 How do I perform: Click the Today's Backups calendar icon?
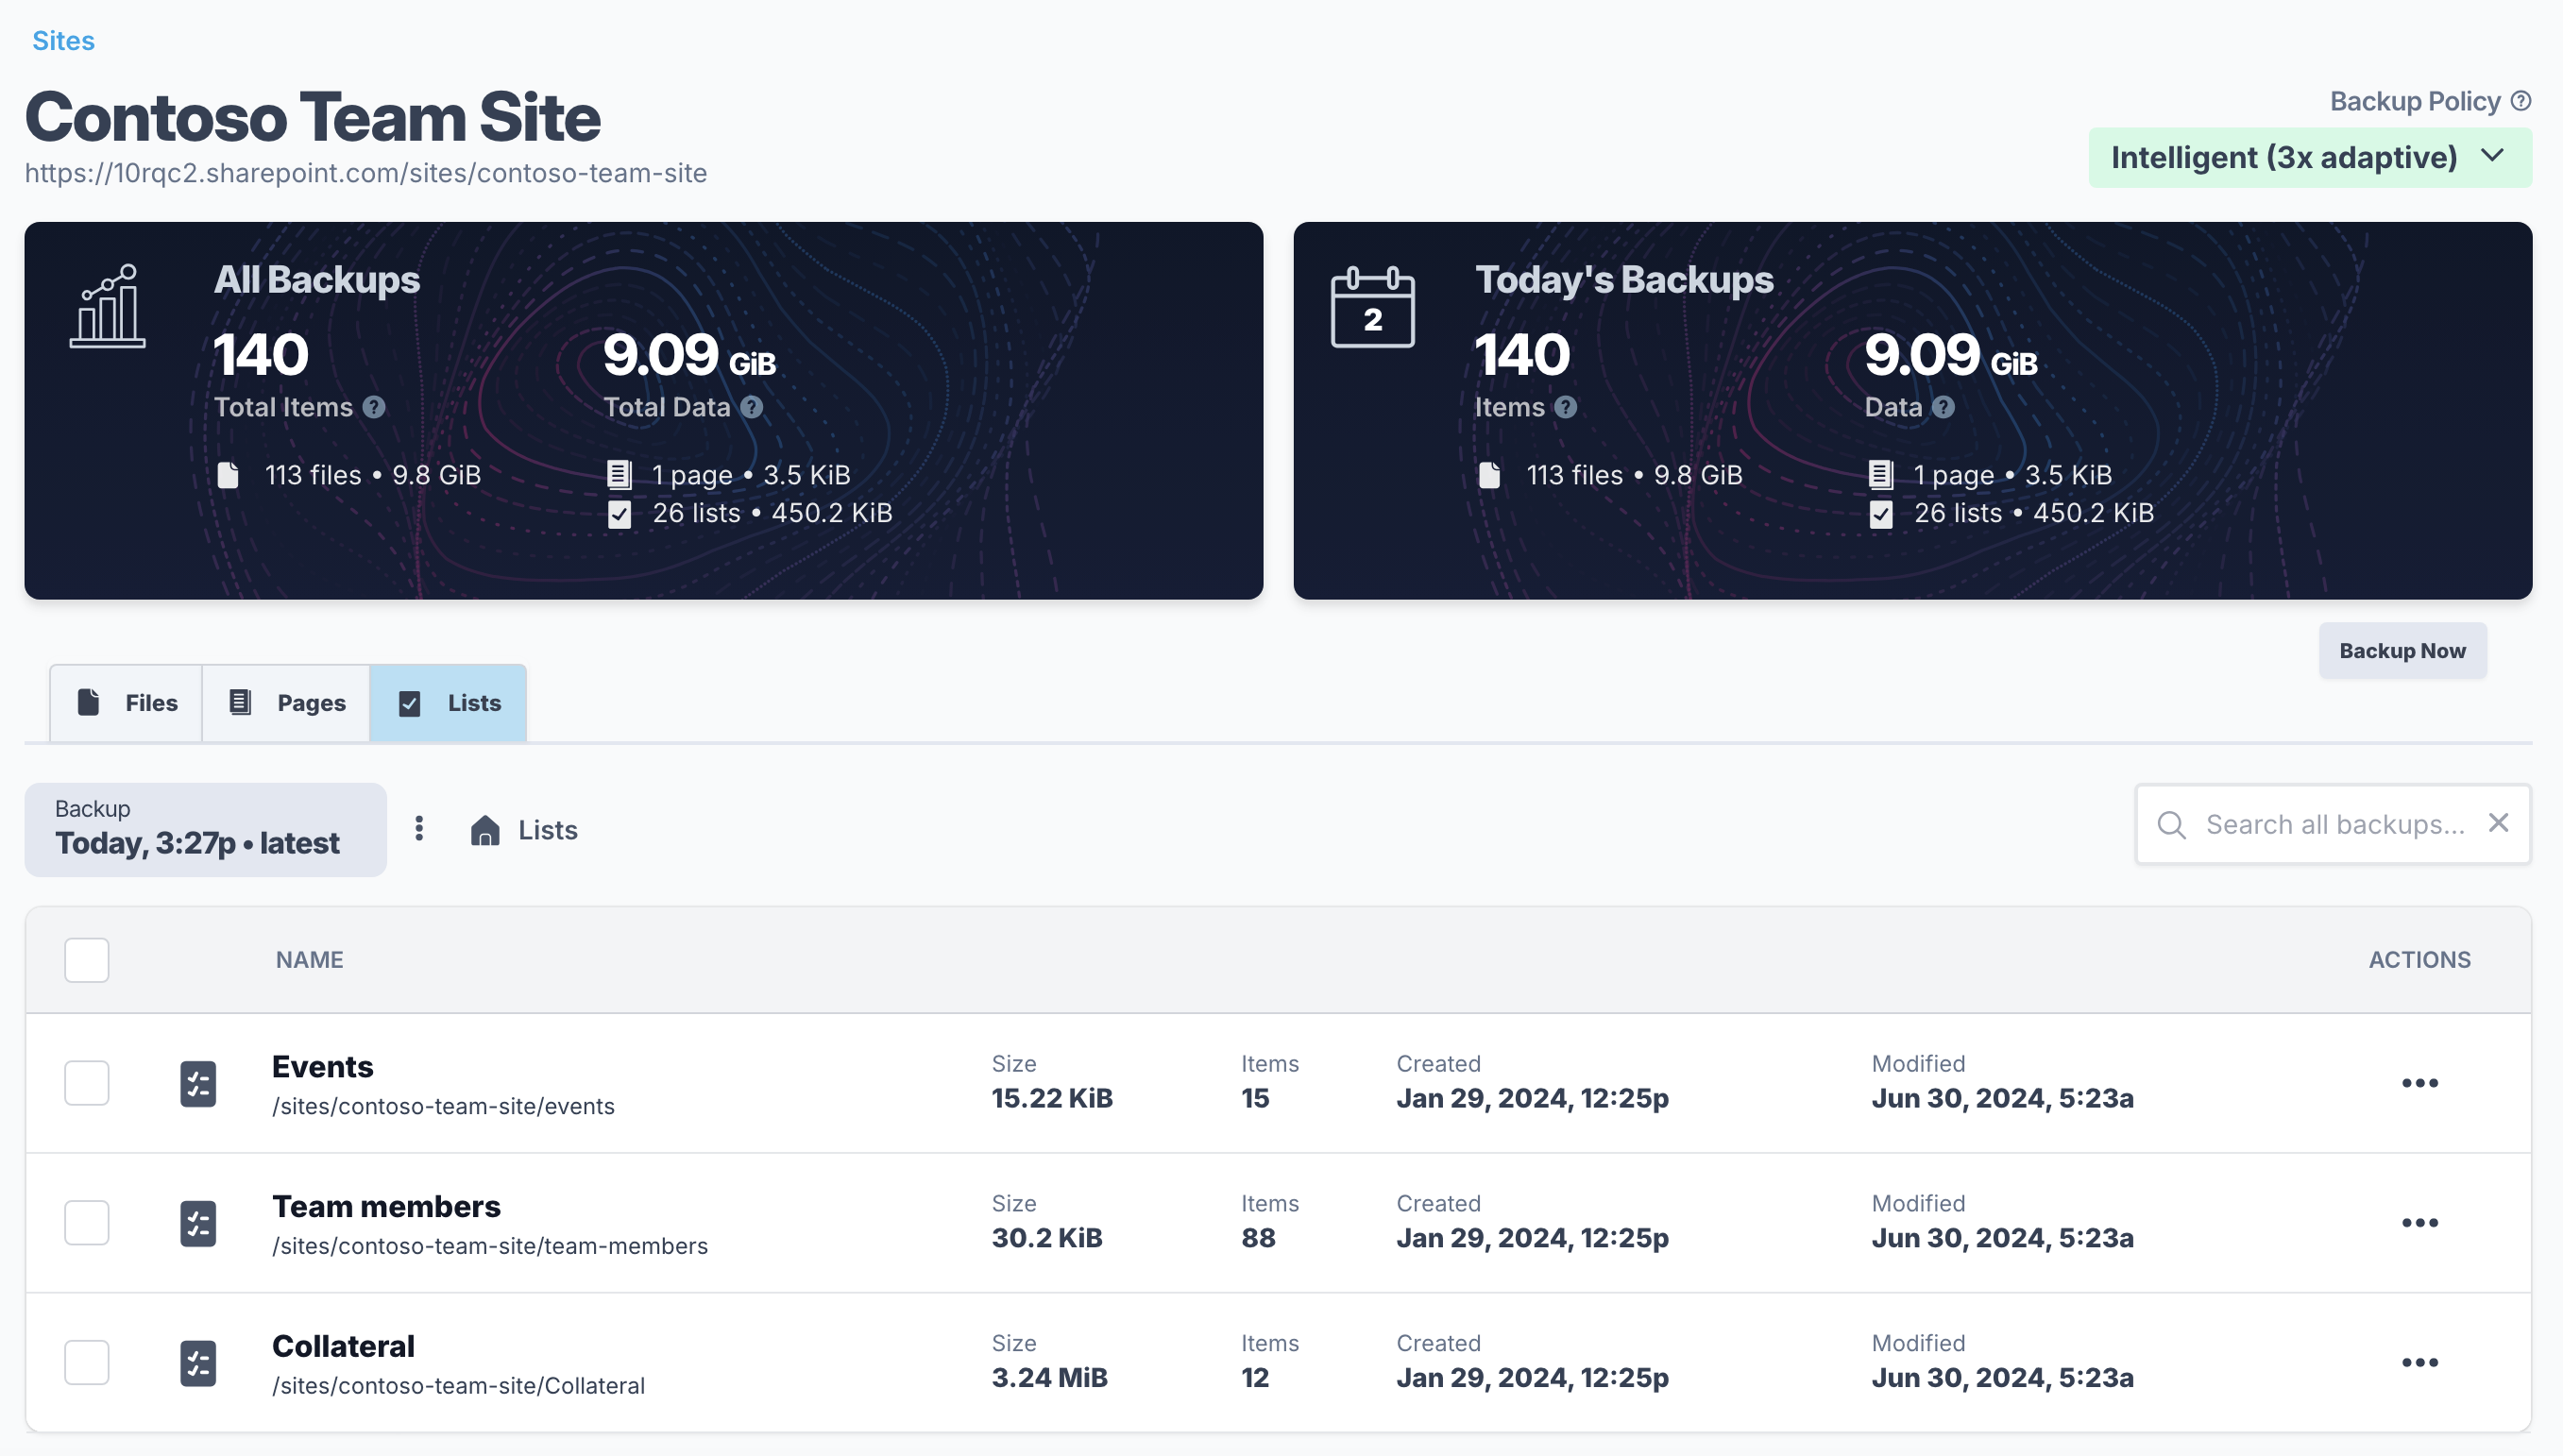1373,307
